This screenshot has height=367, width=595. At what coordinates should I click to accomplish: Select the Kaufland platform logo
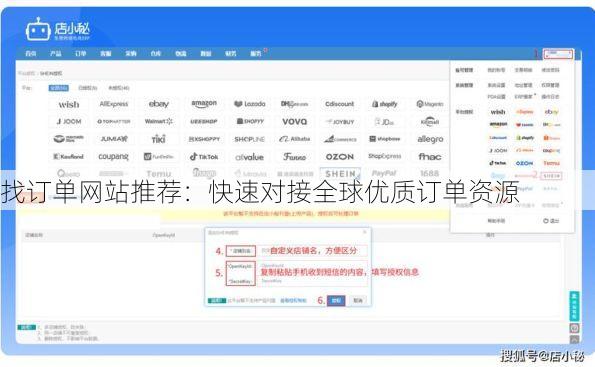(69, 156)
